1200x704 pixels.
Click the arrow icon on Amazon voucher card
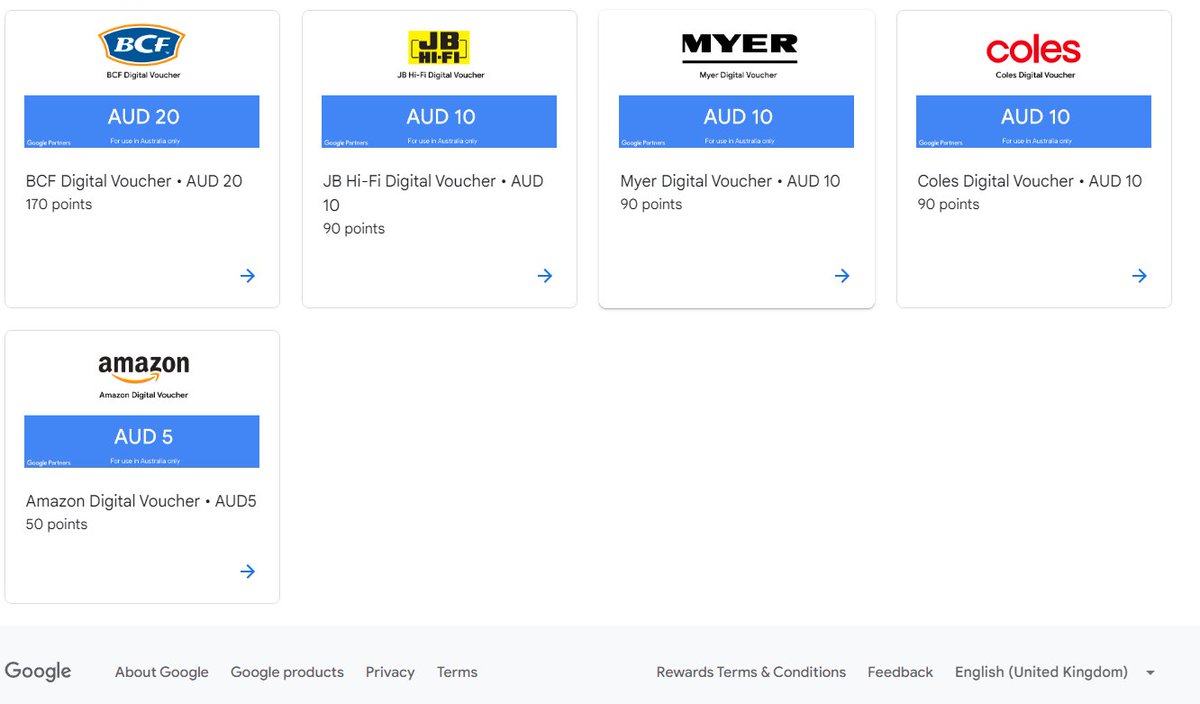point(248,572)
